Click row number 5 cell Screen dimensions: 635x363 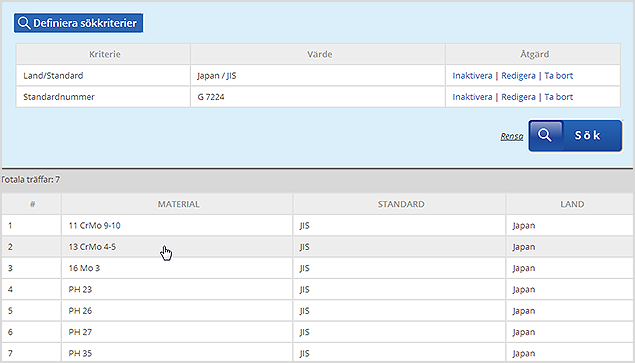tap(32, 311)
